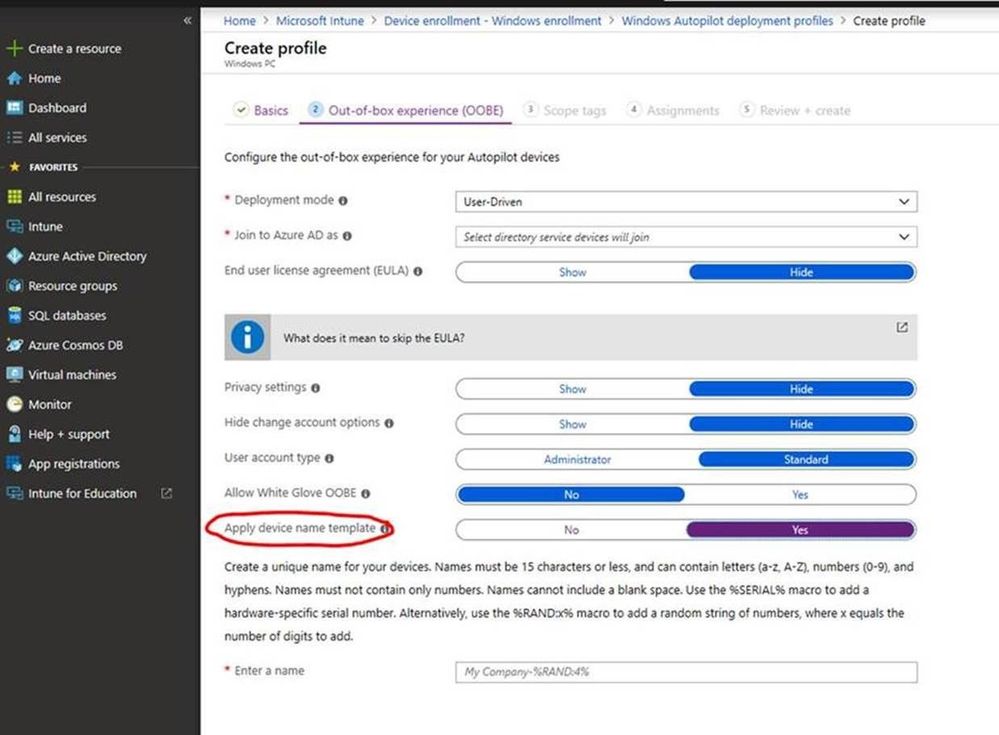Click the Virtual machines monitor icon
Viewport: 999px width, 735px height.
14,375
